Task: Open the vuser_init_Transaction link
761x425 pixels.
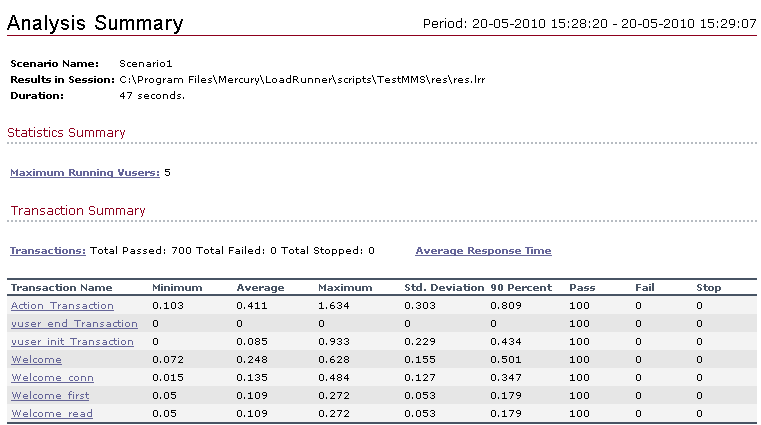Action: [x=72, y=342]
